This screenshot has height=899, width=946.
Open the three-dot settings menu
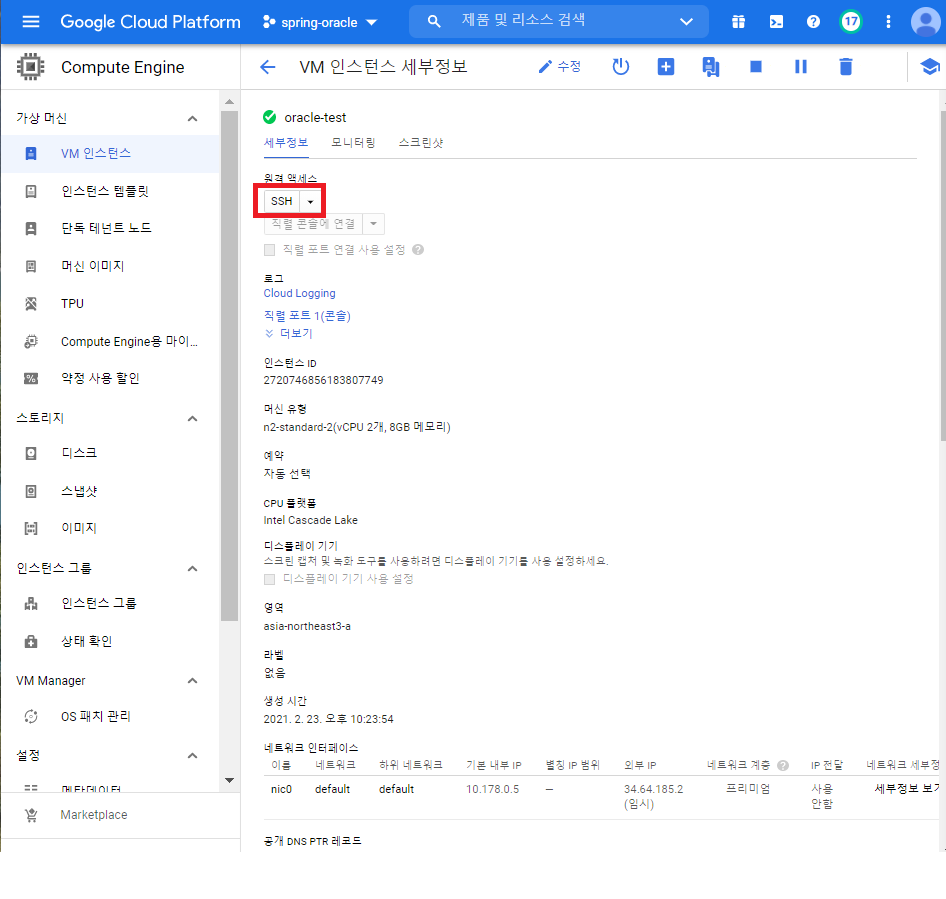pos(888,22)
